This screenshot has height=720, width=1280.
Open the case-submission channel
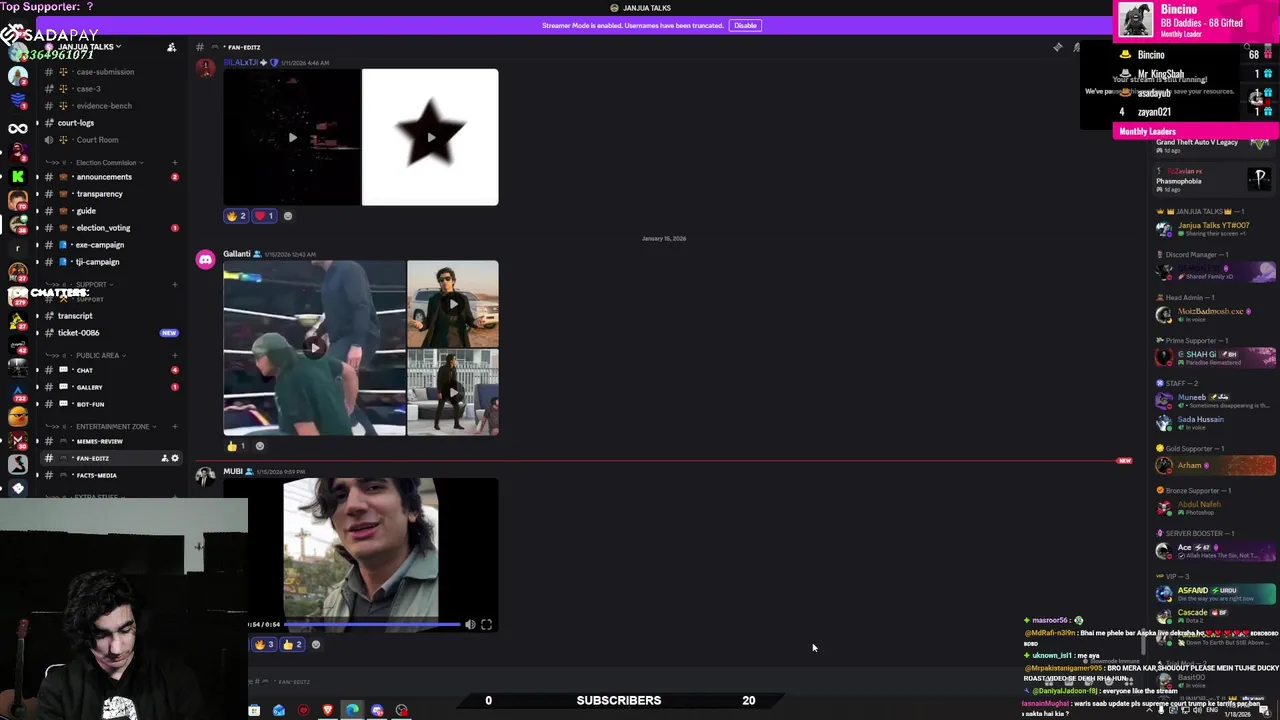tap(111, 72)
